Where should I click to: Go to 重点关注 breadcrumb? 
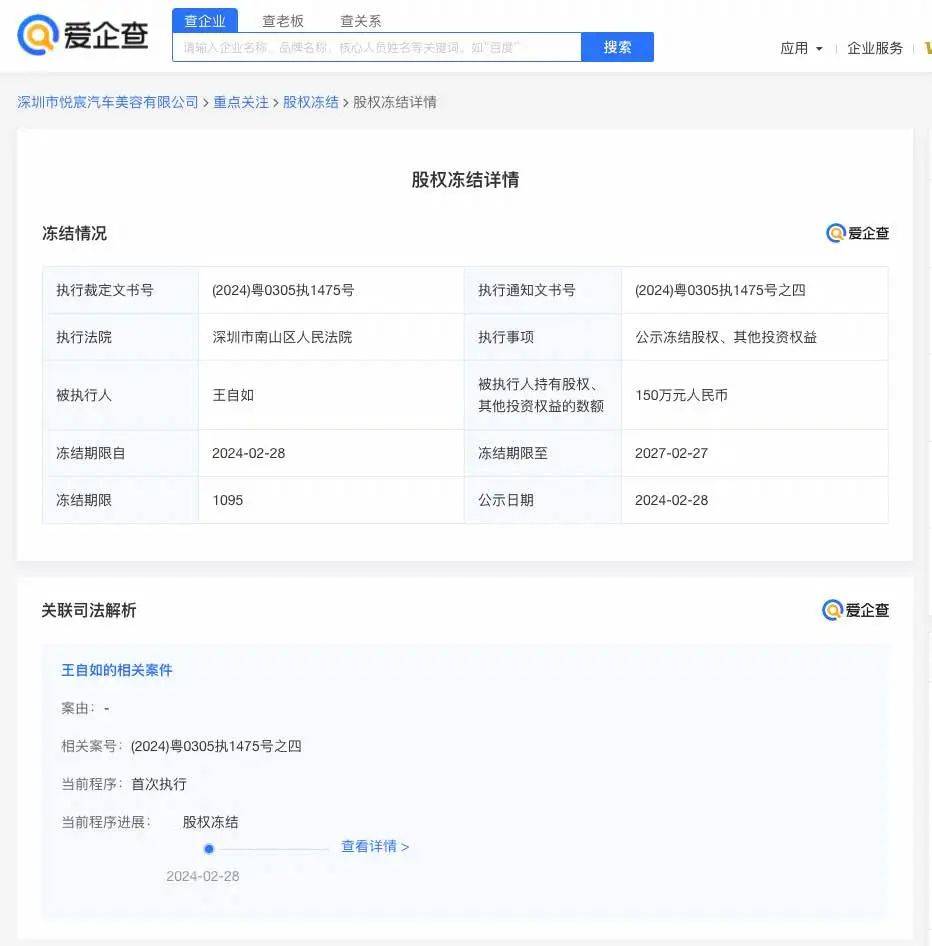(241, 102)
